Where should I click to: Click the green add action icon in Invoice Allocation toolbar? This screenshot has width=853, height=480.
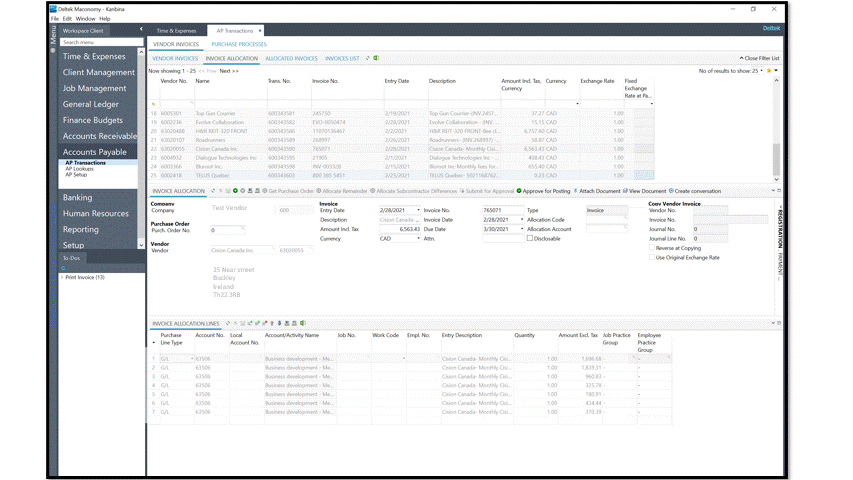tap(235, 191)
